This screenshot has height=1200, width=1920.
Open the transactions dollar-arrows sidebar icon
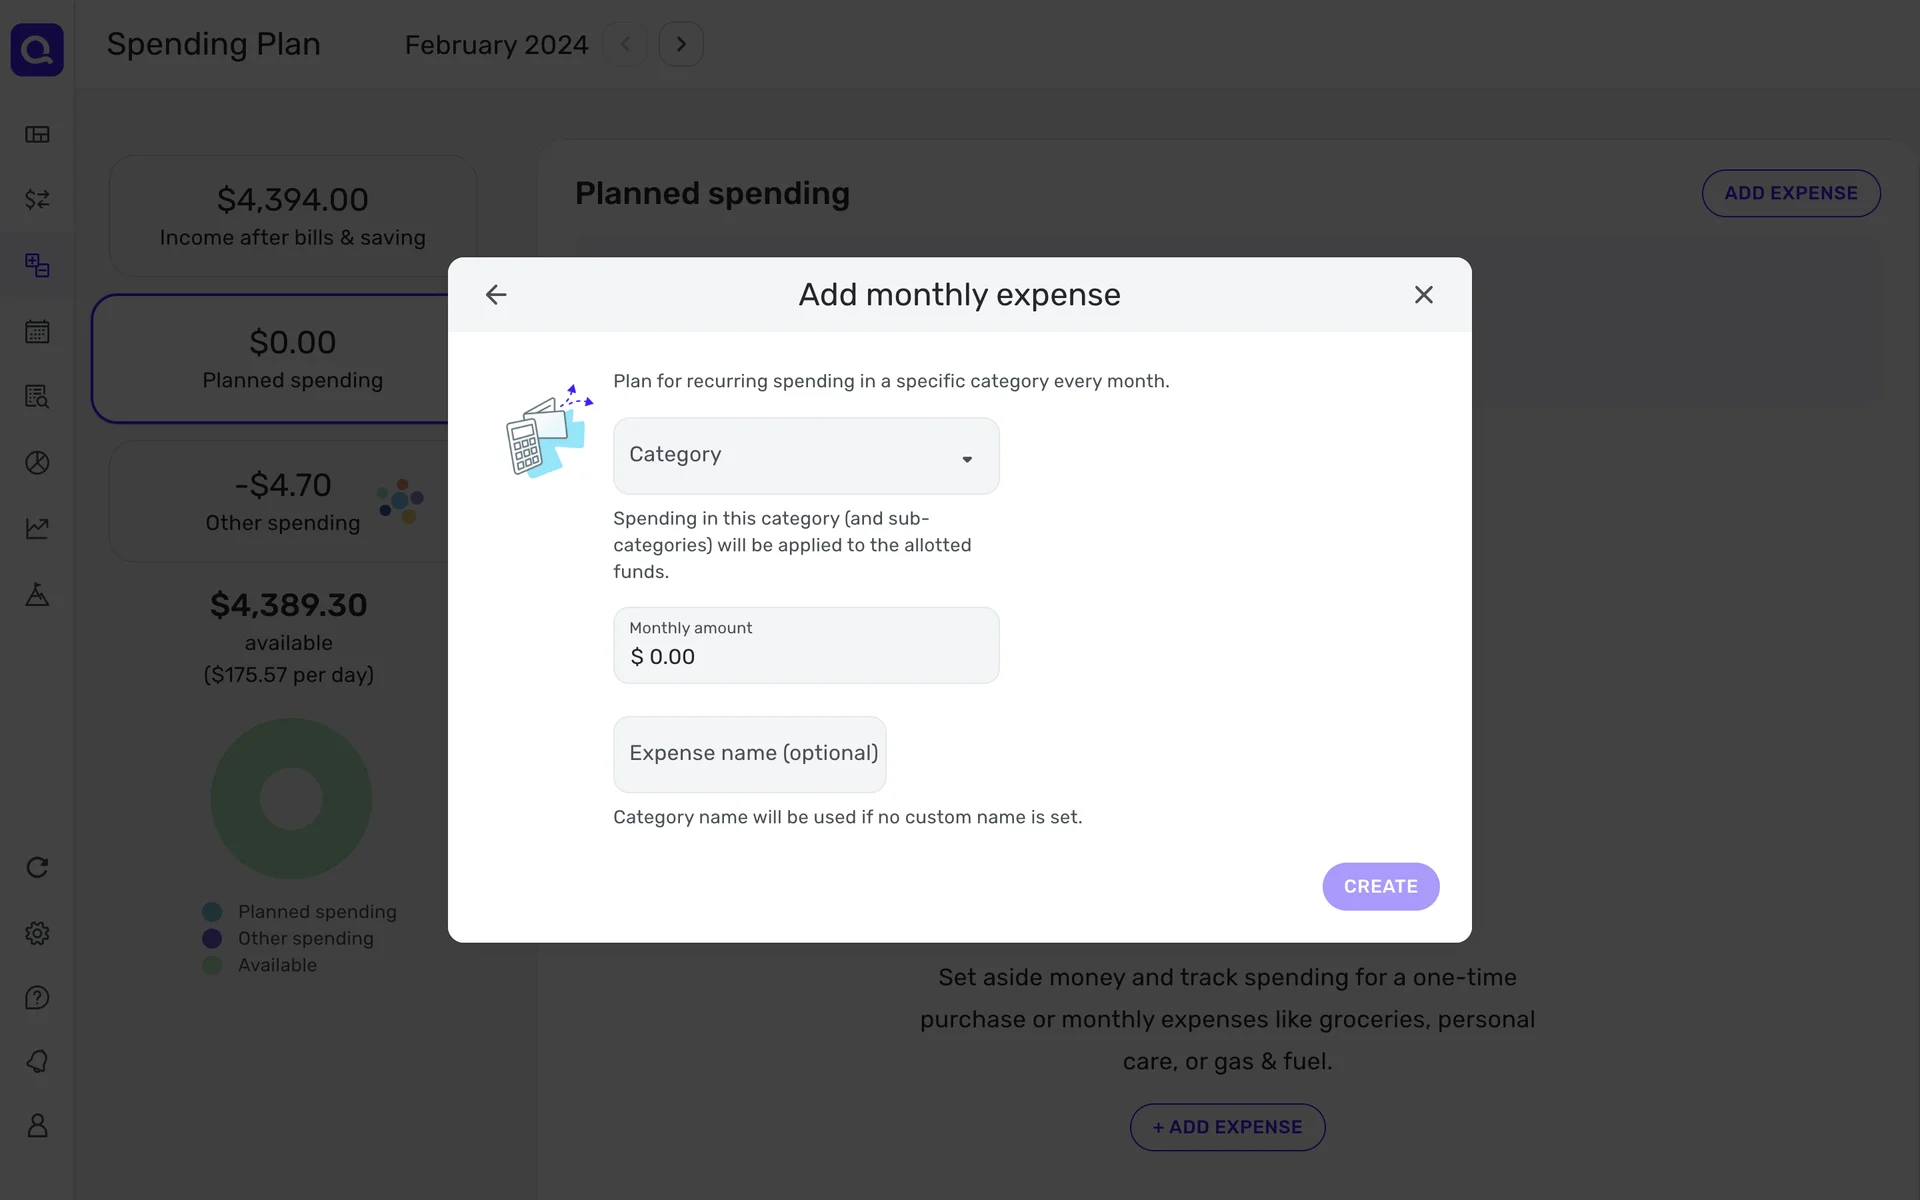(37, 200)
